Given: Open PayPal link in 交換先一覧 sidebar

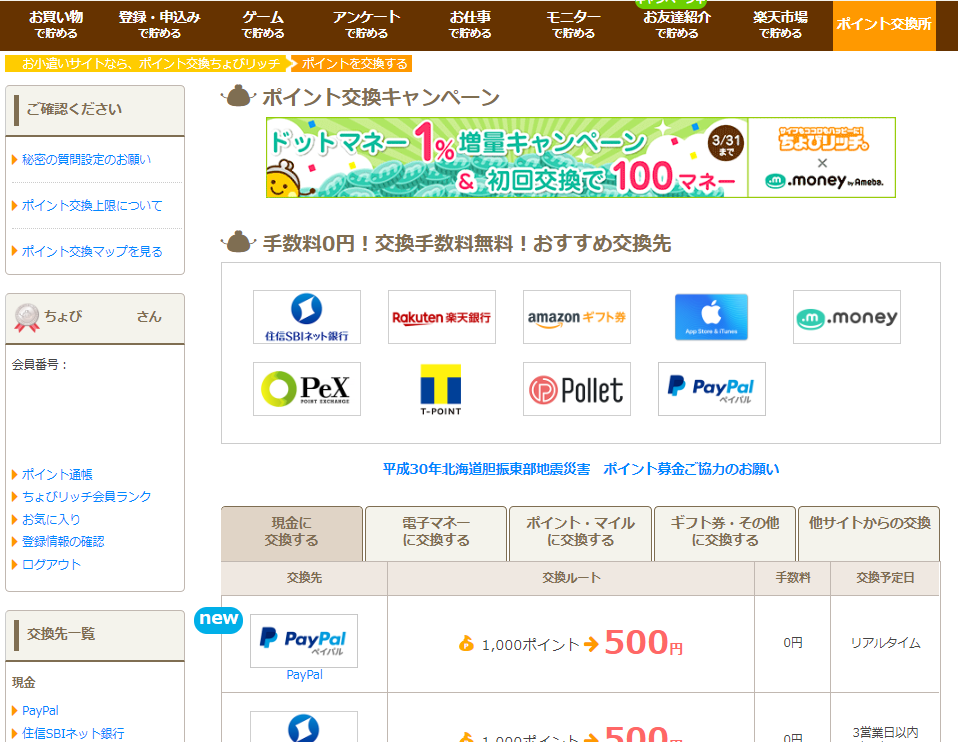Looking at the screenshot, I should coord(40,710).
